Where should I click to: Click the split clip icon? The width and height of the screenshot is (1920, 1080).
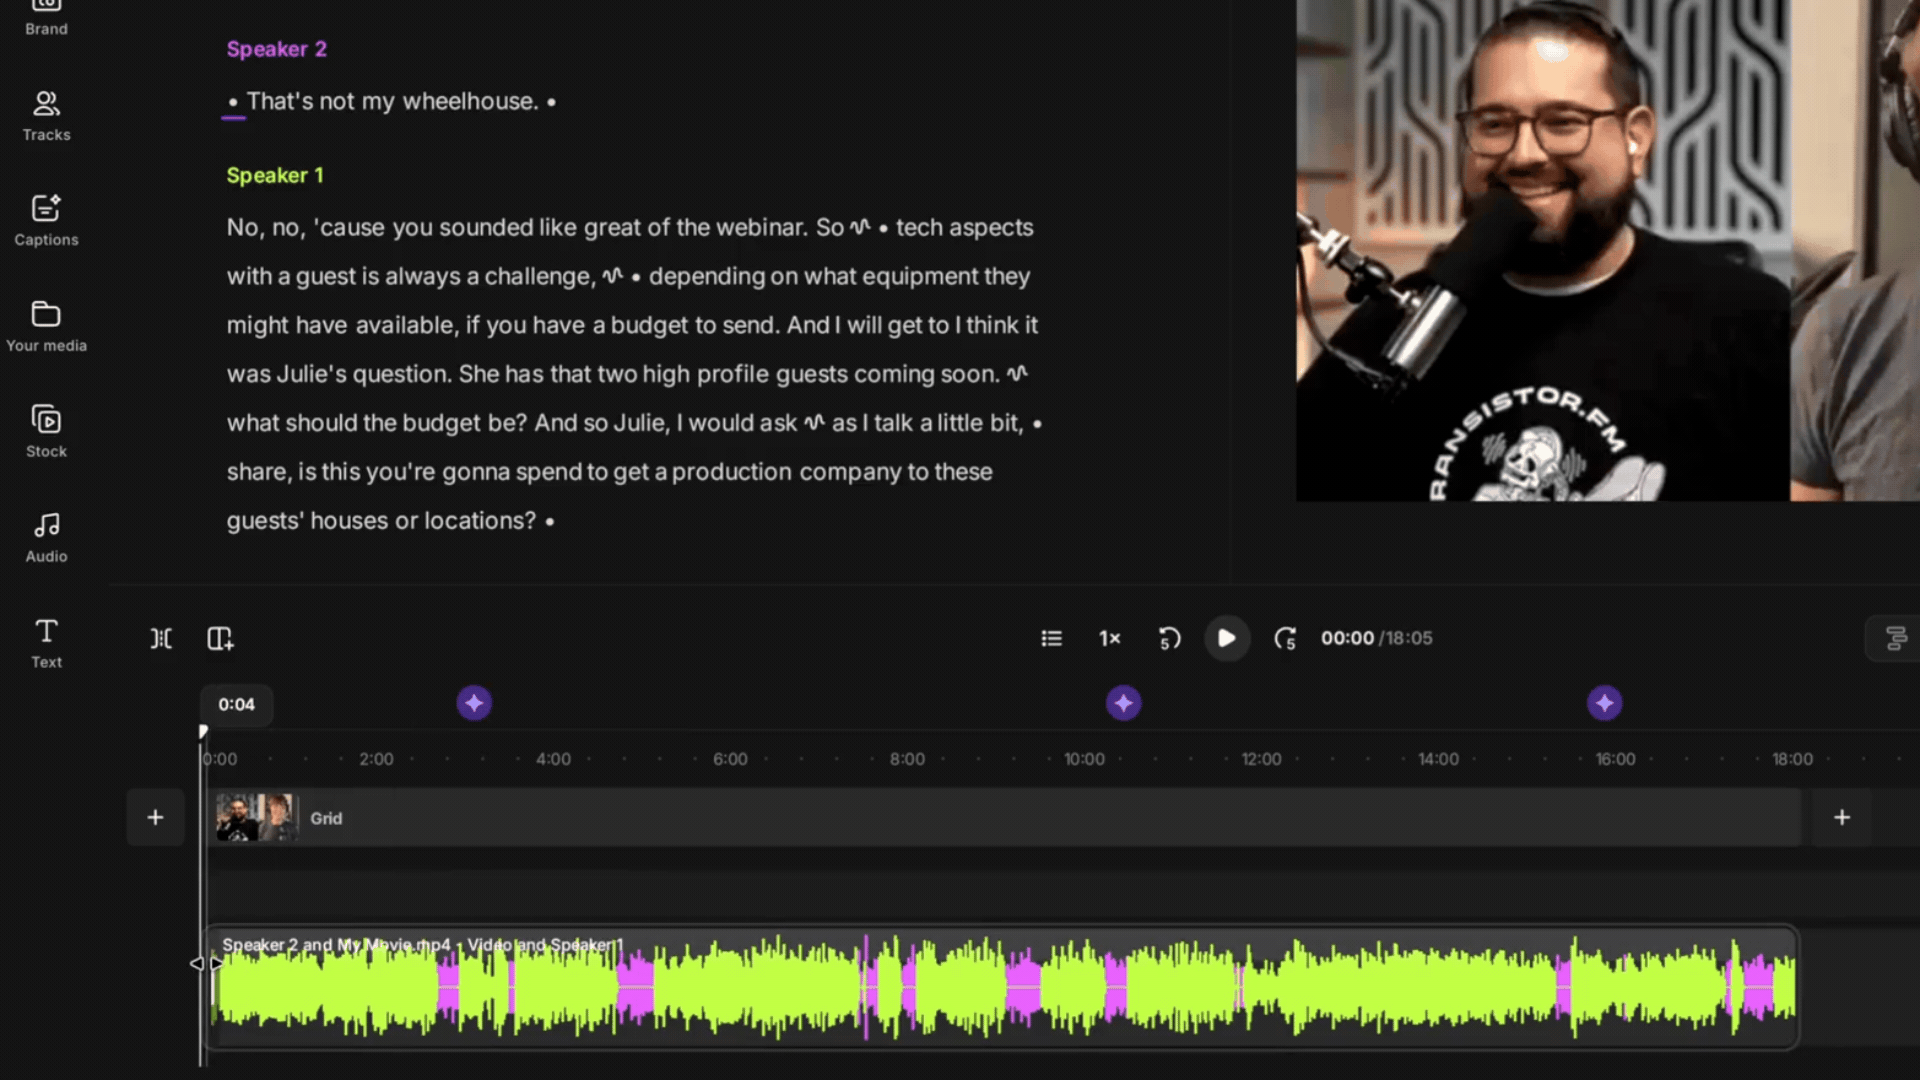161,638
